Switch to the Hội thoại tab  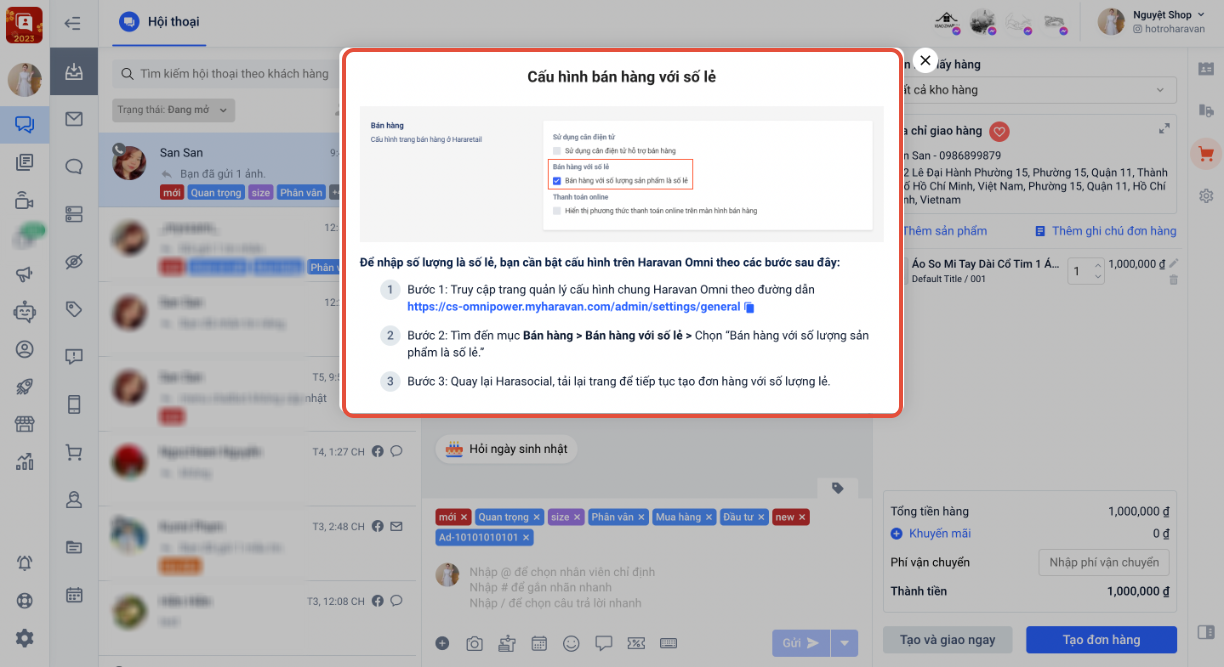[160, 22]
